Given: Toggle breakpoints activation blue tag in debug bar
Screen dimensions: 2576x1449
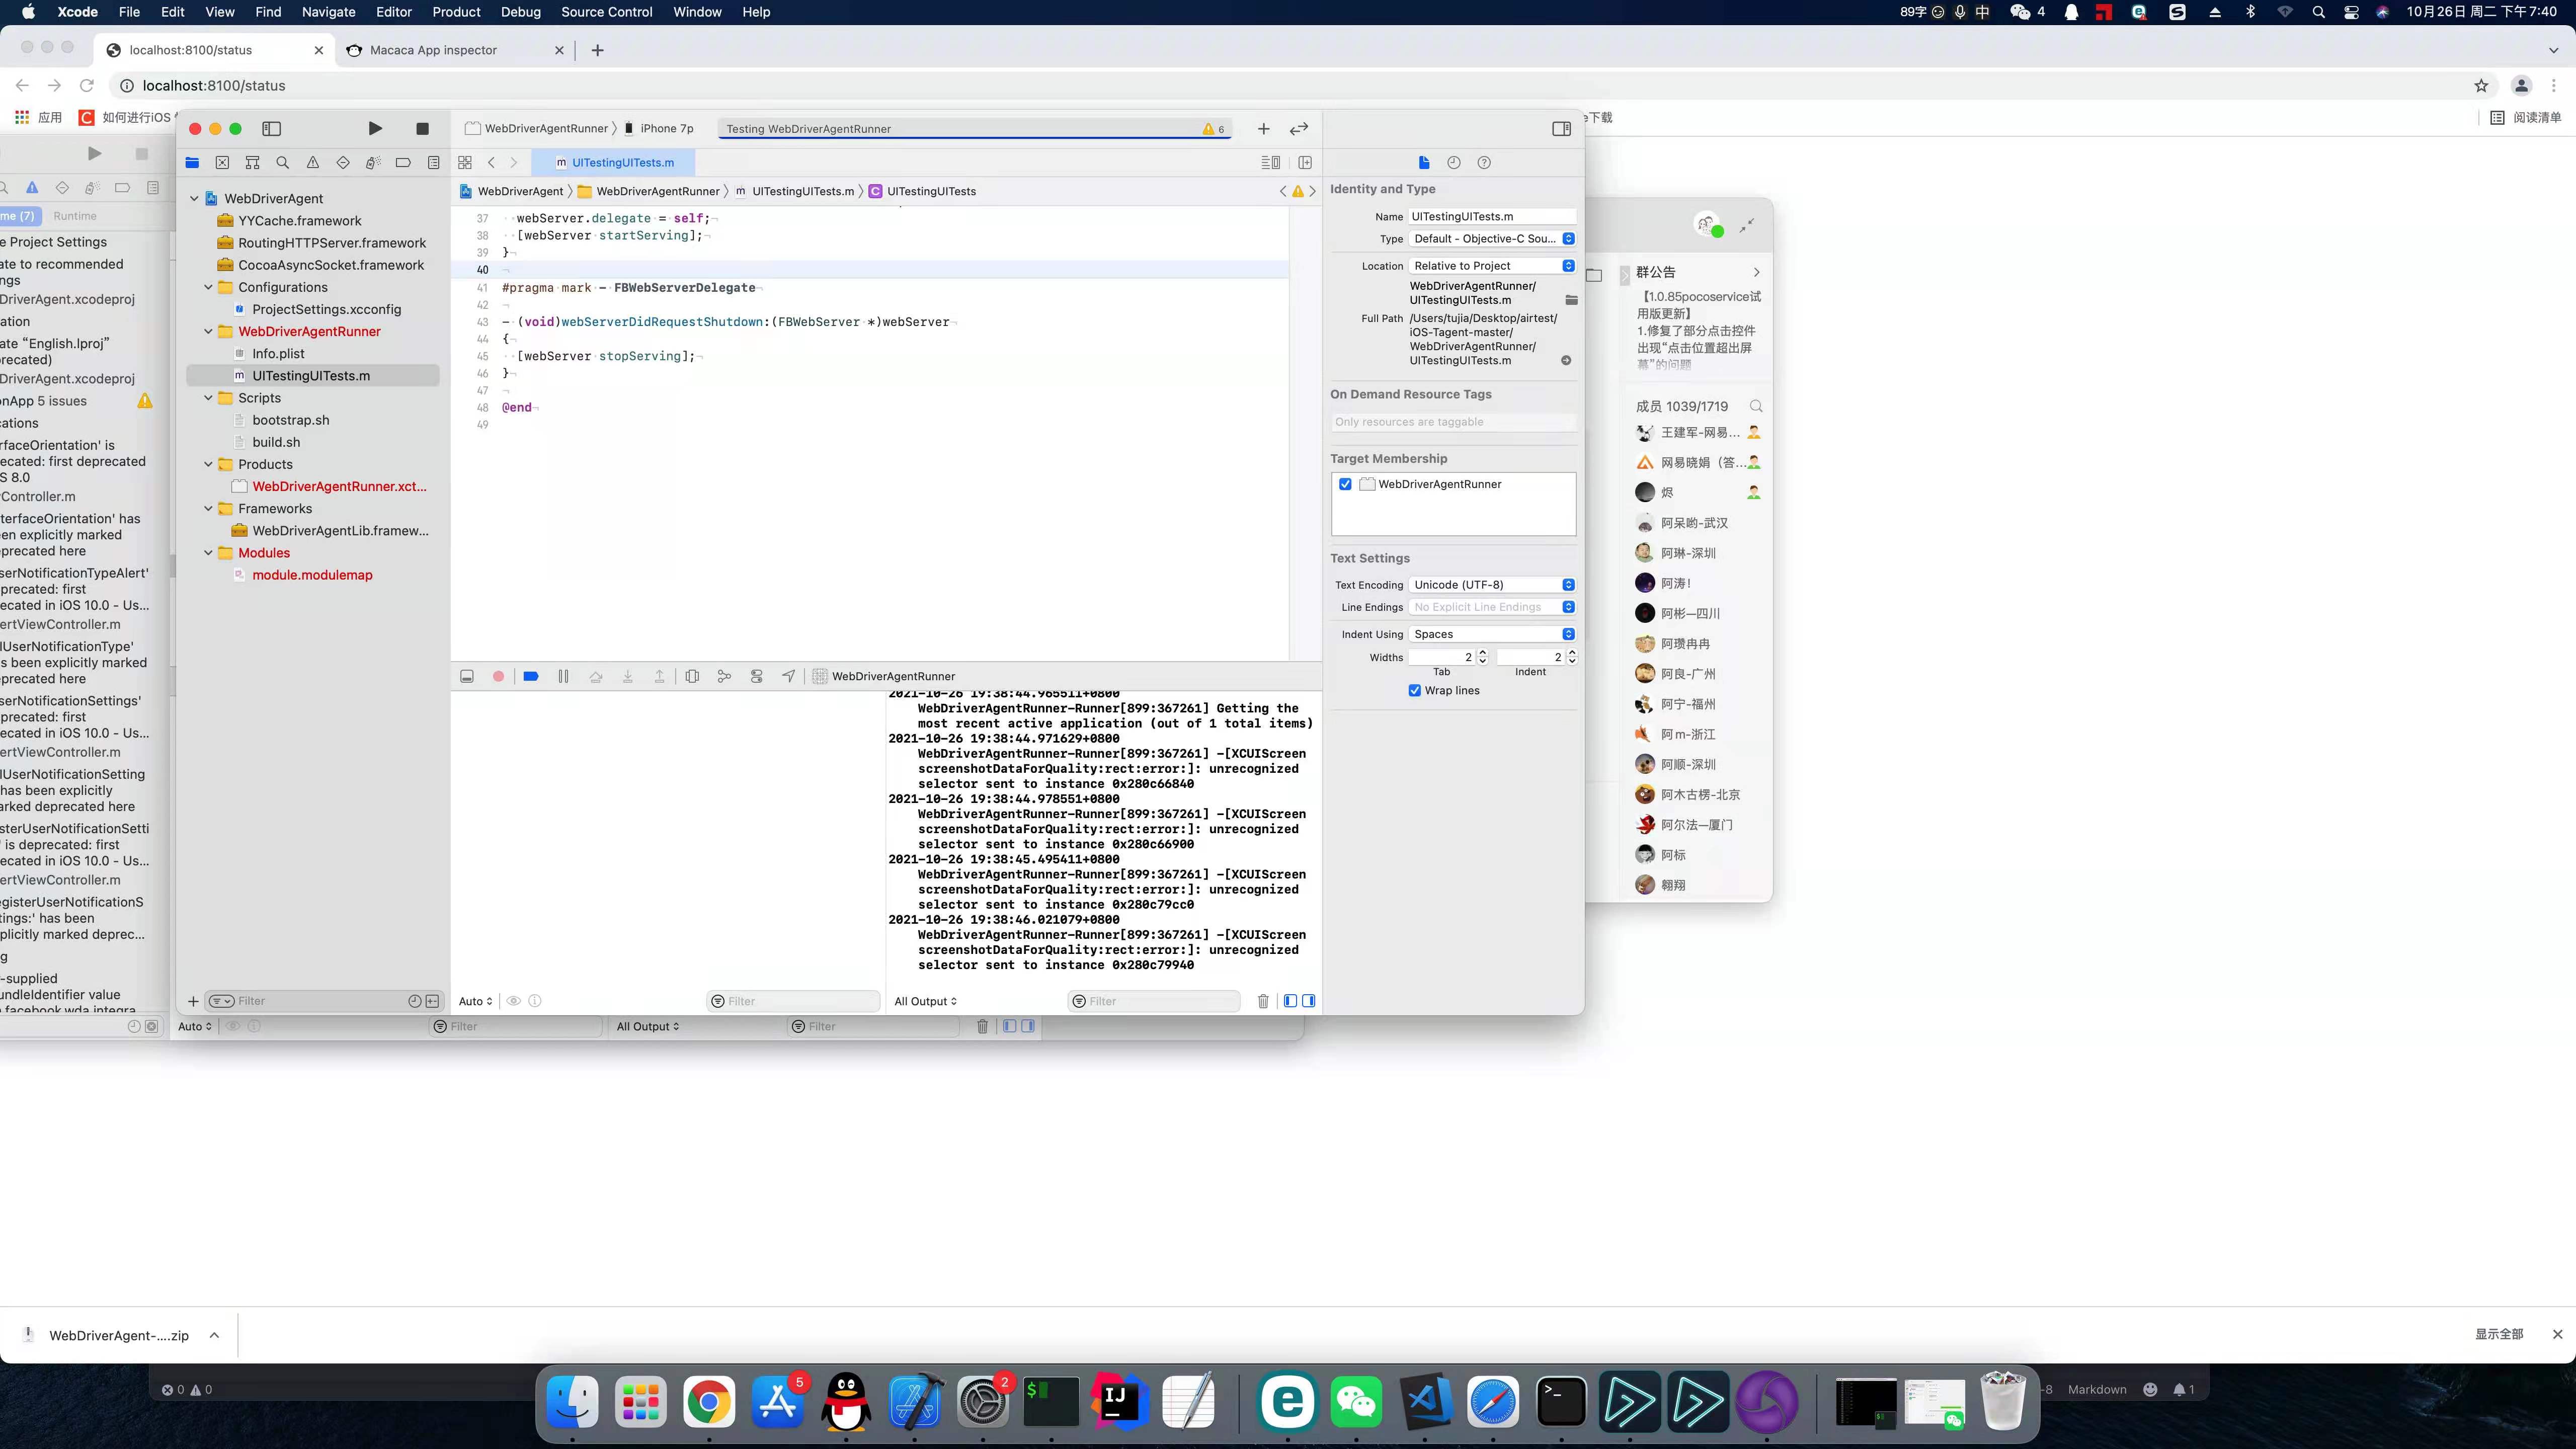Looking at the screenshot, I should pyautogui.click(x=531, y=676).
